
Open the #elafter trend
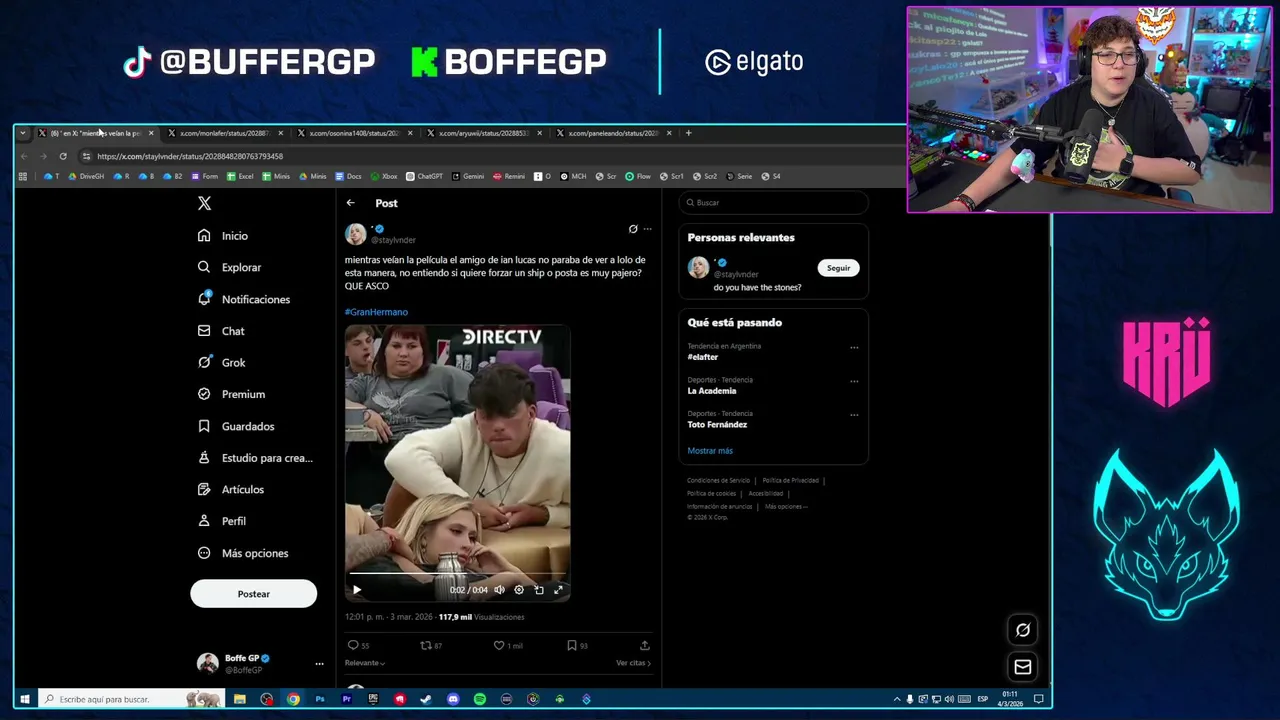pos(702,357)
